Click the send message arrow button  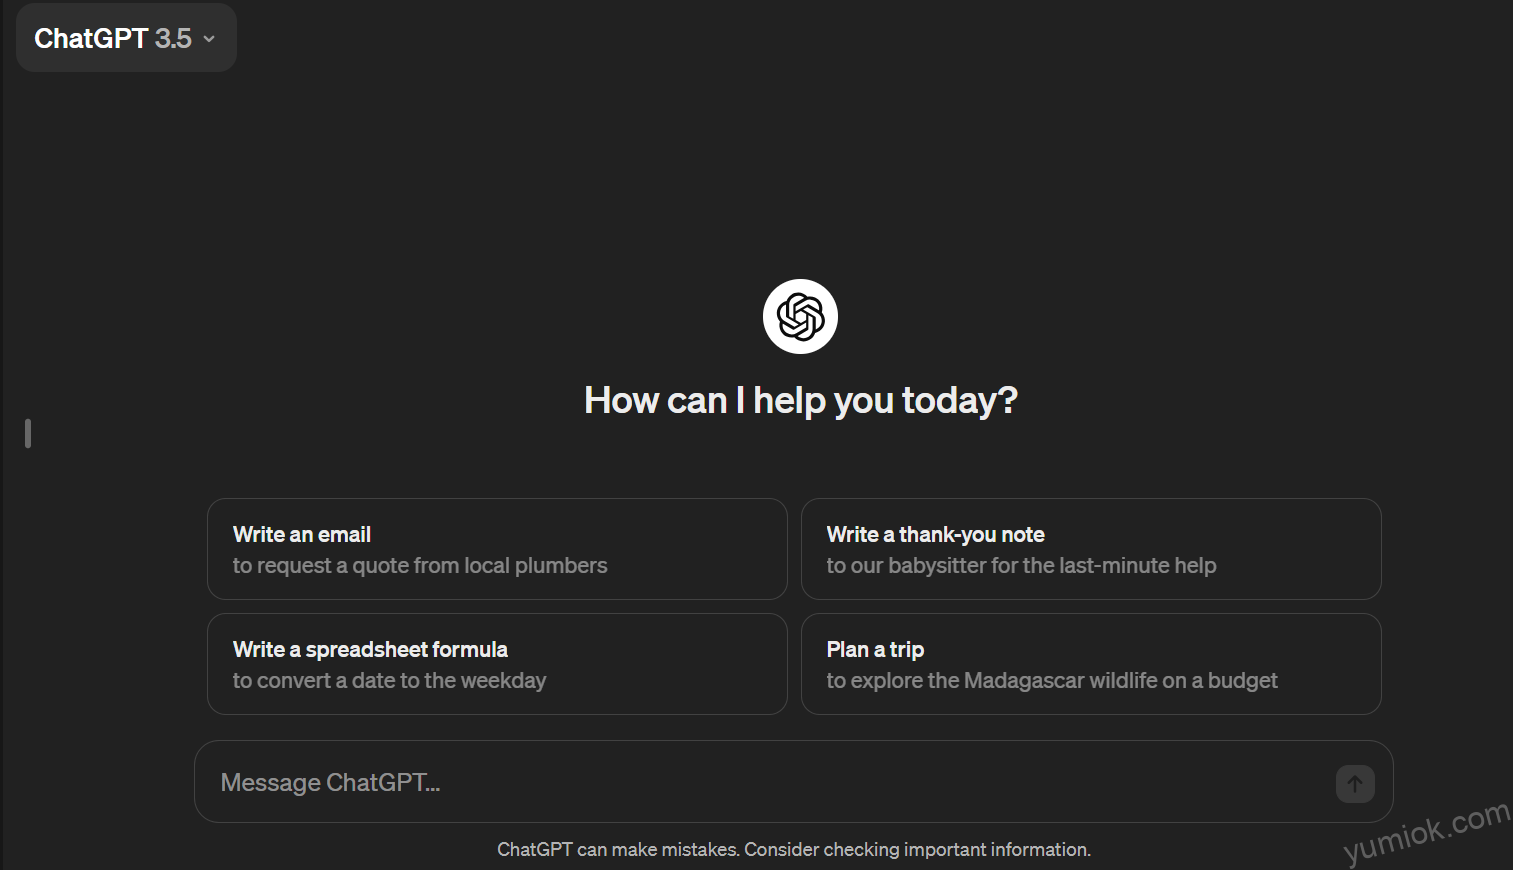coord(1355,784)
